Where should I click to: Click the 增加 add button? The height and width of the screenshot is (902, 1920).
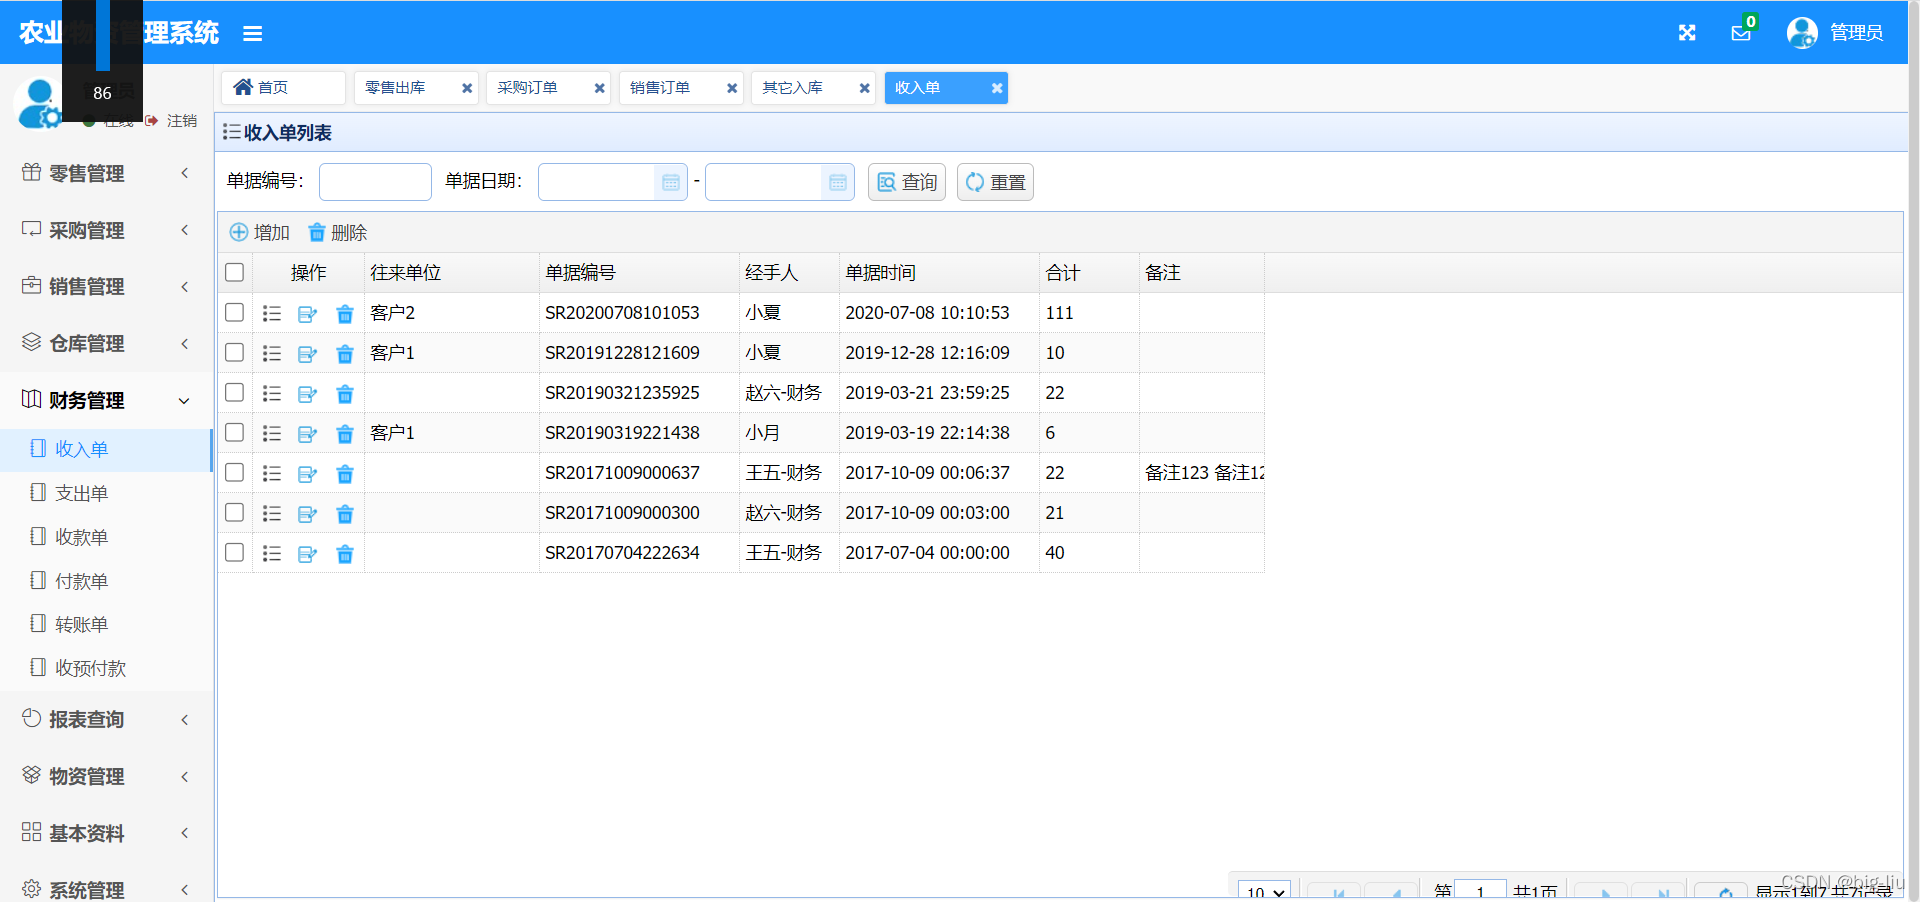(260, 232)
